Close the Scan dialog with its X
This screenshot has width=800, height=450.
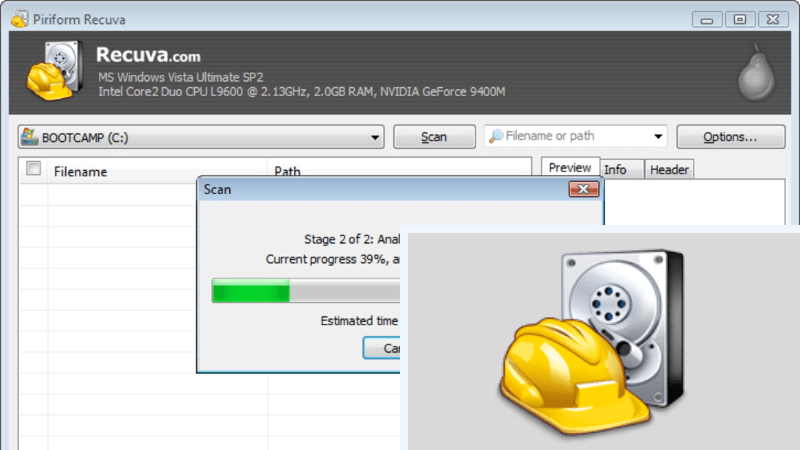(x=583, y=188)
